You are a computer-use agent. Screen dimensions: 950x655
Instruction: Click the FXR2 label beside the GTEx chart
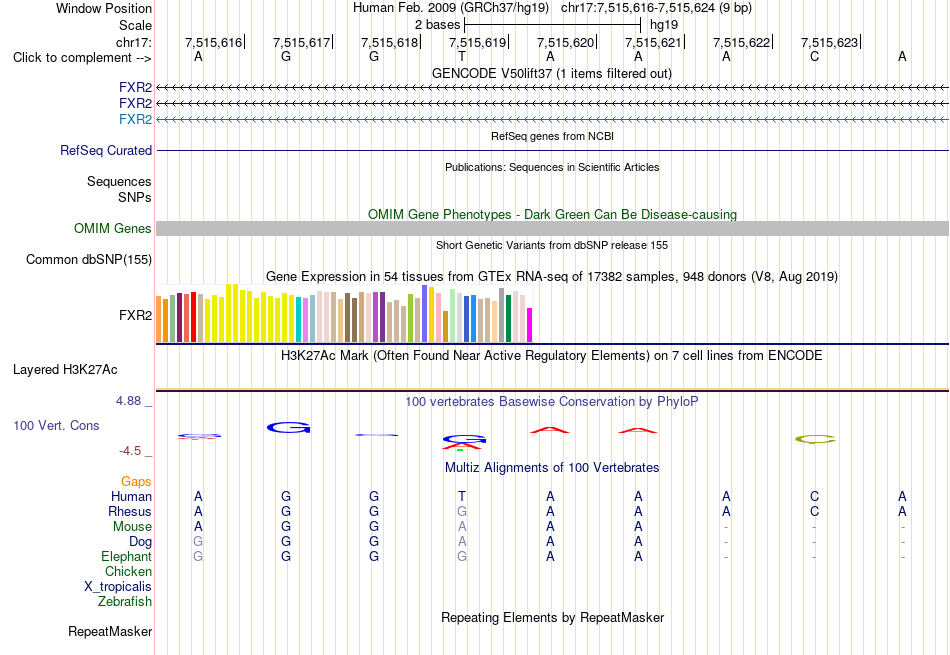point(135,315)
